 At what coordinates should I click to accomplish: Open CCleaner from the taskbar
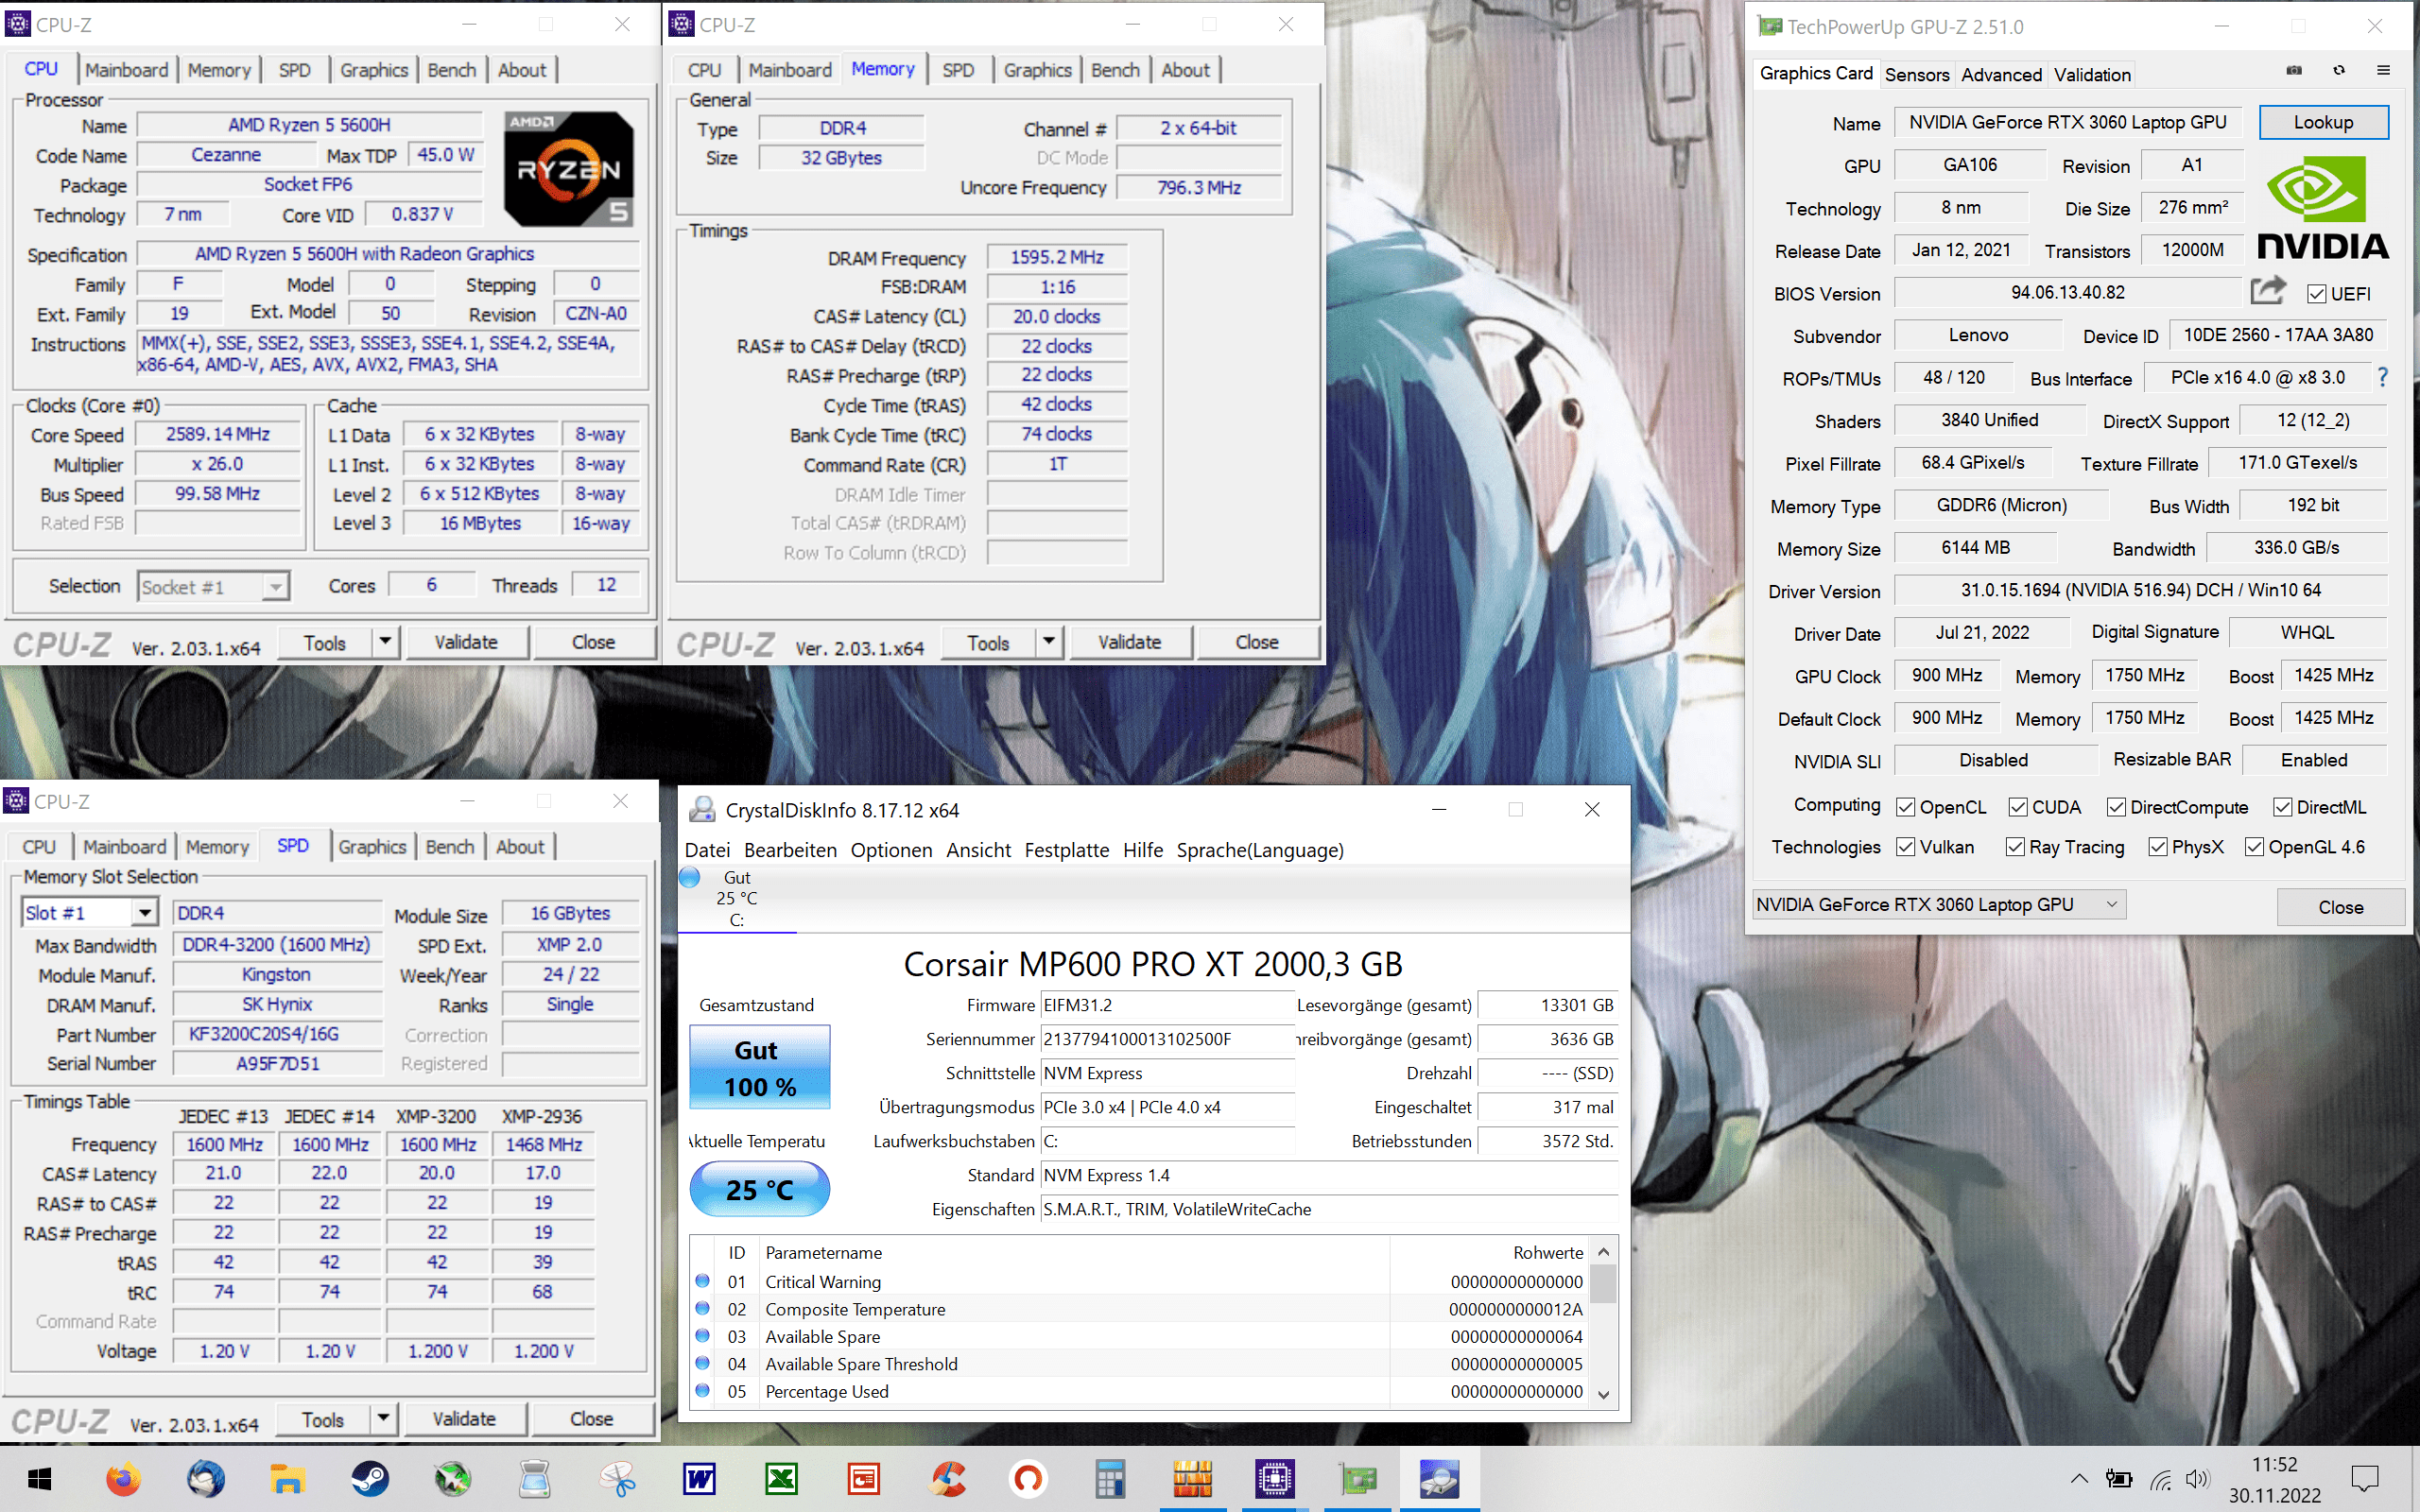(x=946, y=1478)
